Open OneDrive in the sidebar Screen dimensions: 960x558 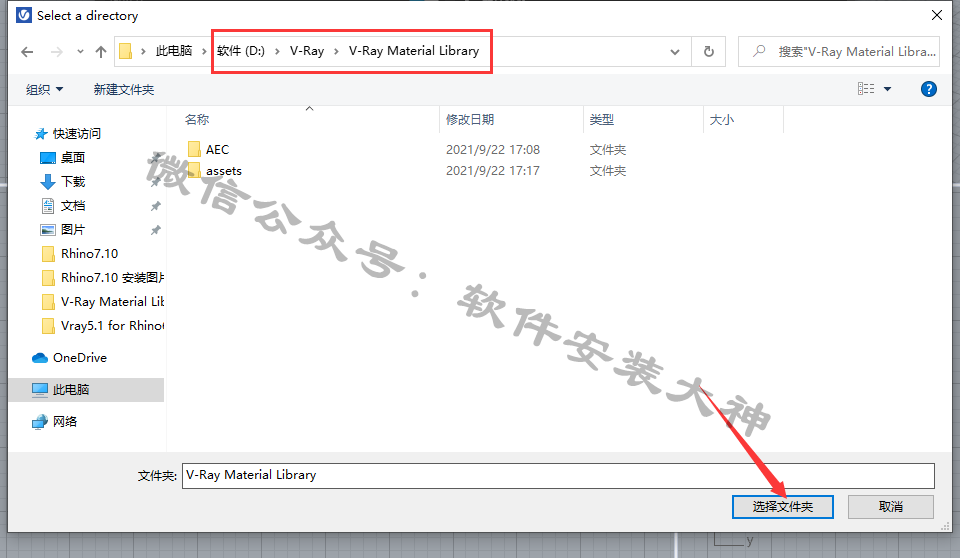point(80,358)
